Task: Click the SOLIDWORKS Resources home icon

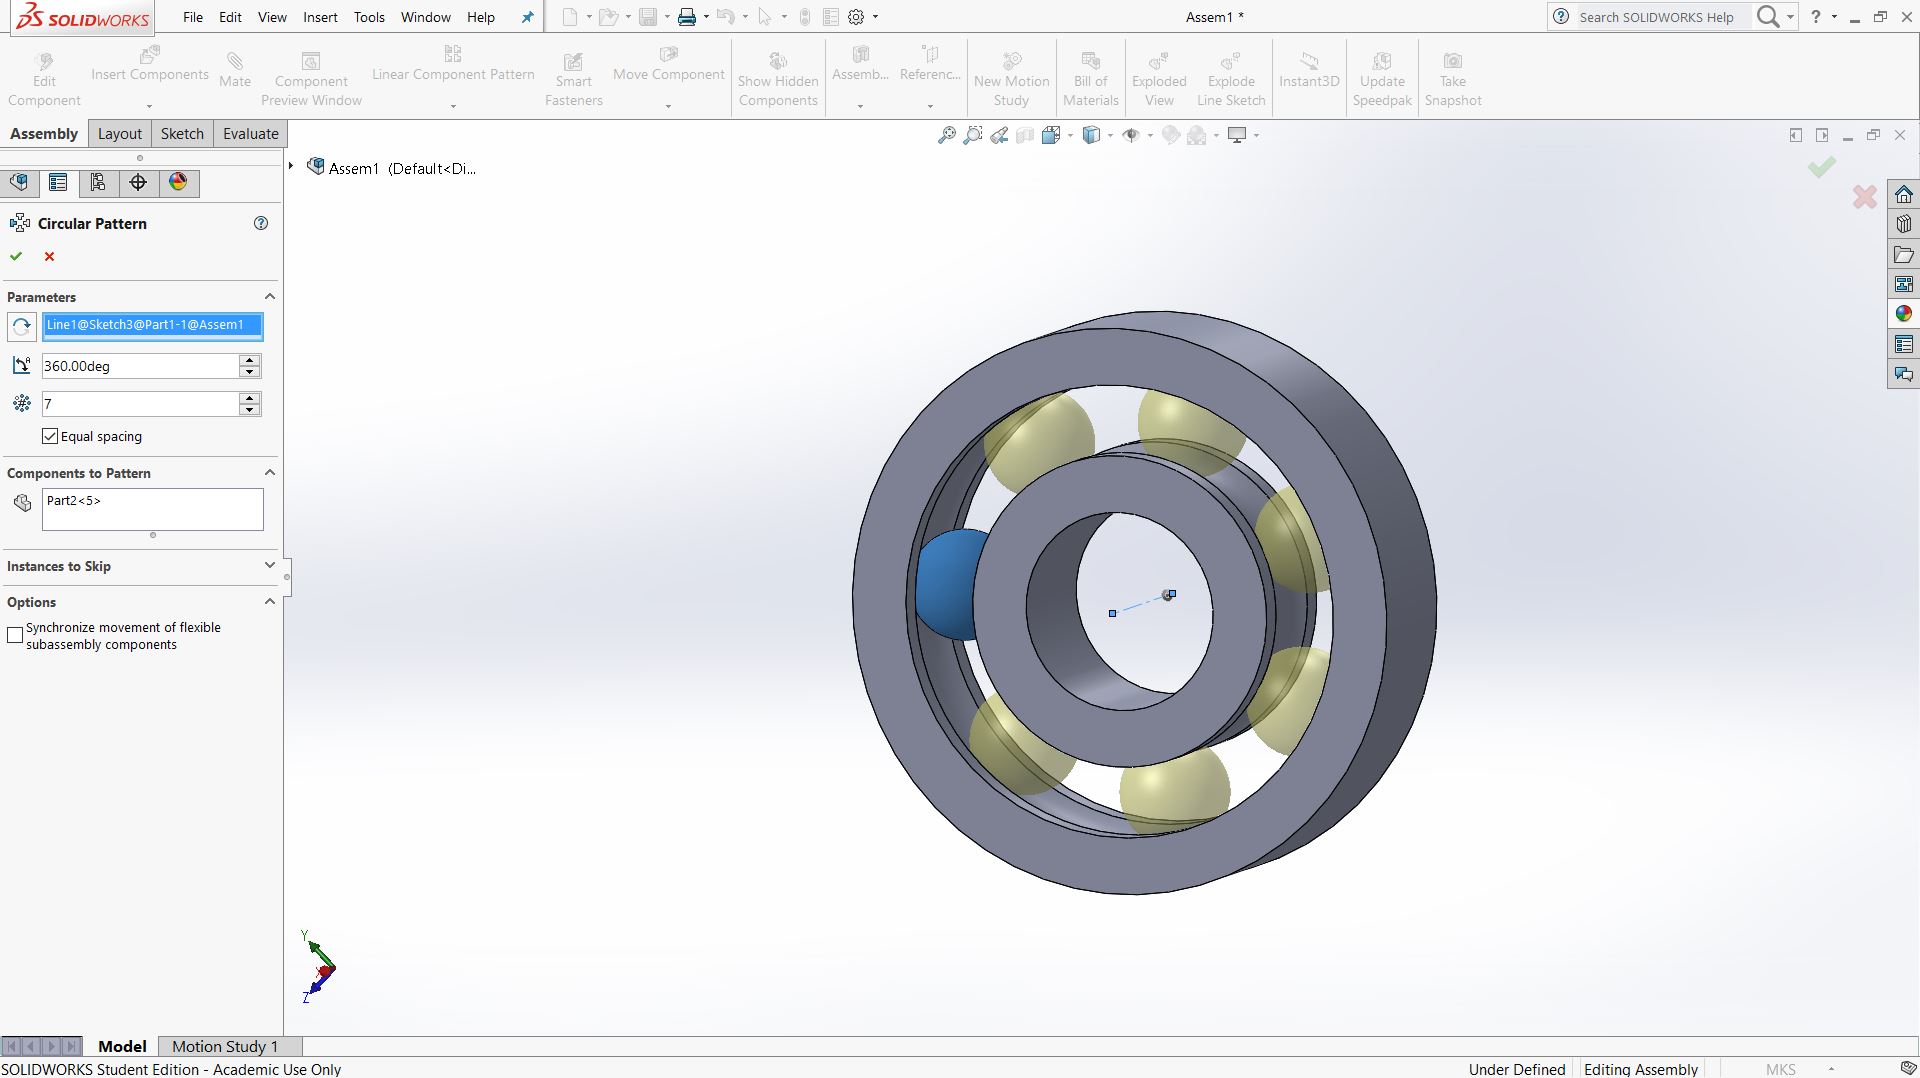Action: point(1903,194)
